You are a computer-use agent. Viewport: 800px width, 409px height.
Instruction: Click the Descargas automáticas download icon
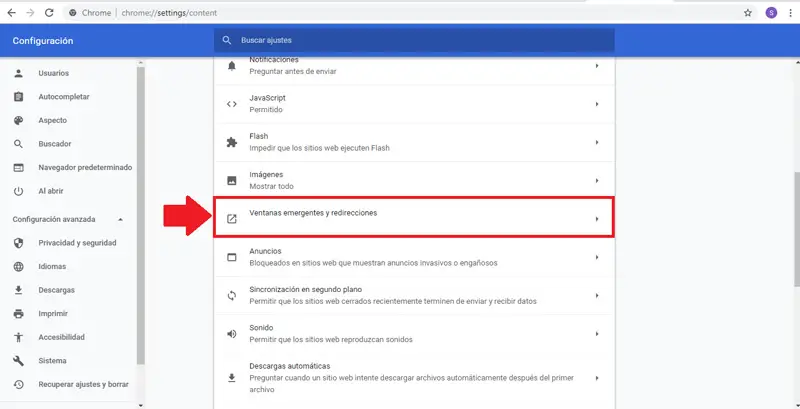tap(232, 378)
